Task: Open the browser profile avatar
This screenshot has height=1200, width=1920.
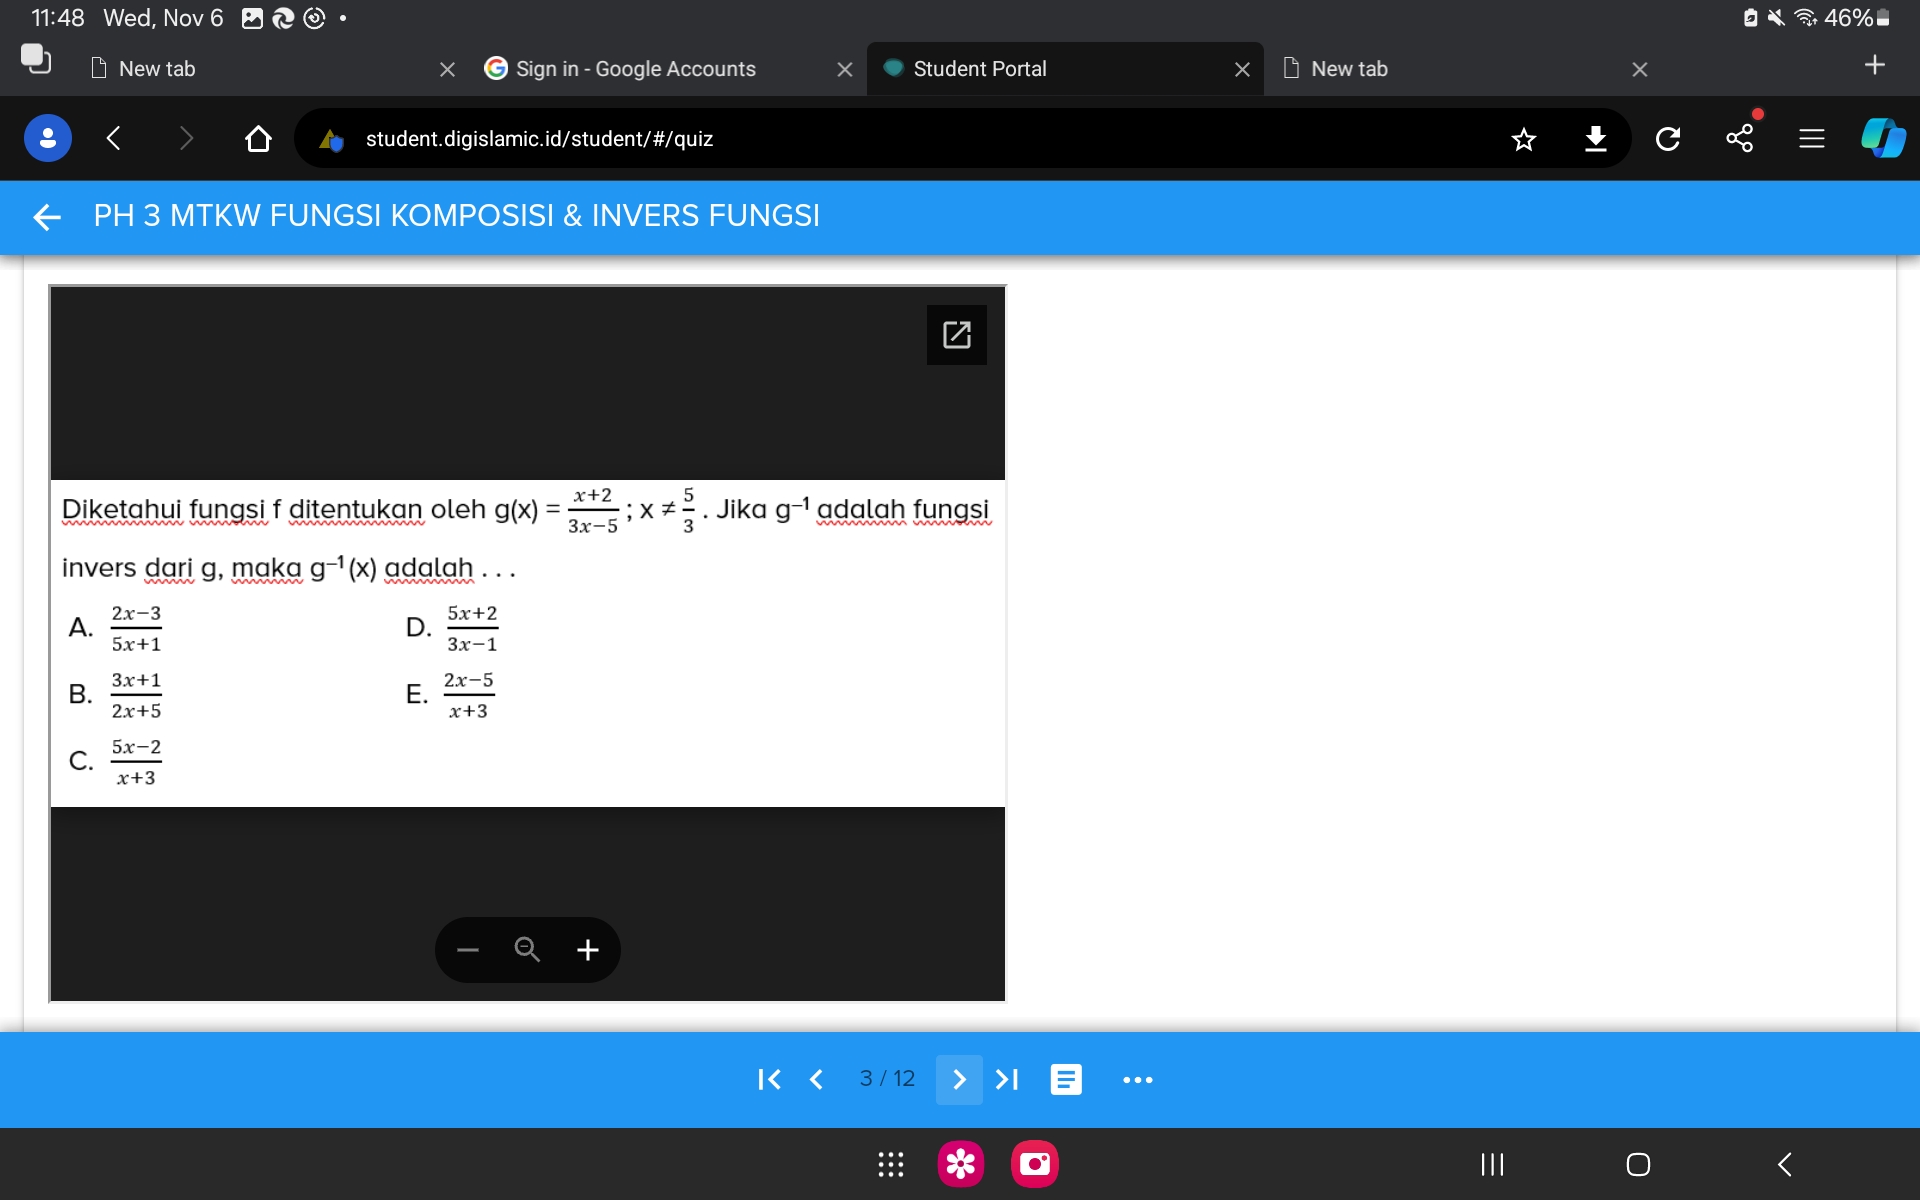Action: coord(47,138)
